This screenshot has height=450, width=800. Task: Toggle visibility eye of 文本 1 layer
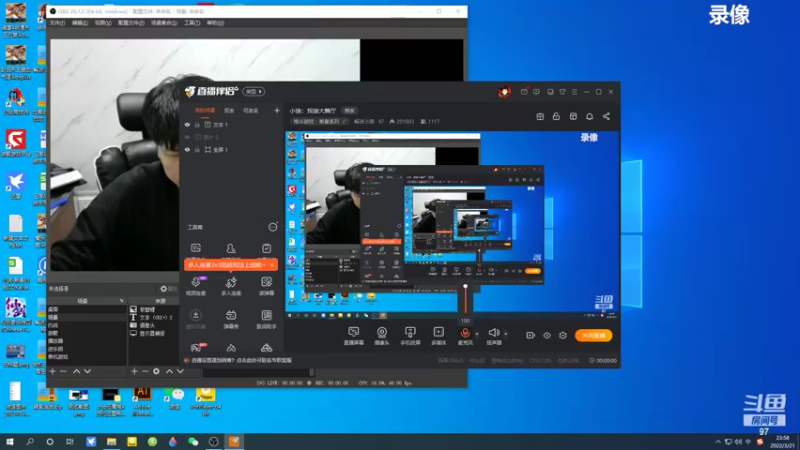tap(187, 124)
